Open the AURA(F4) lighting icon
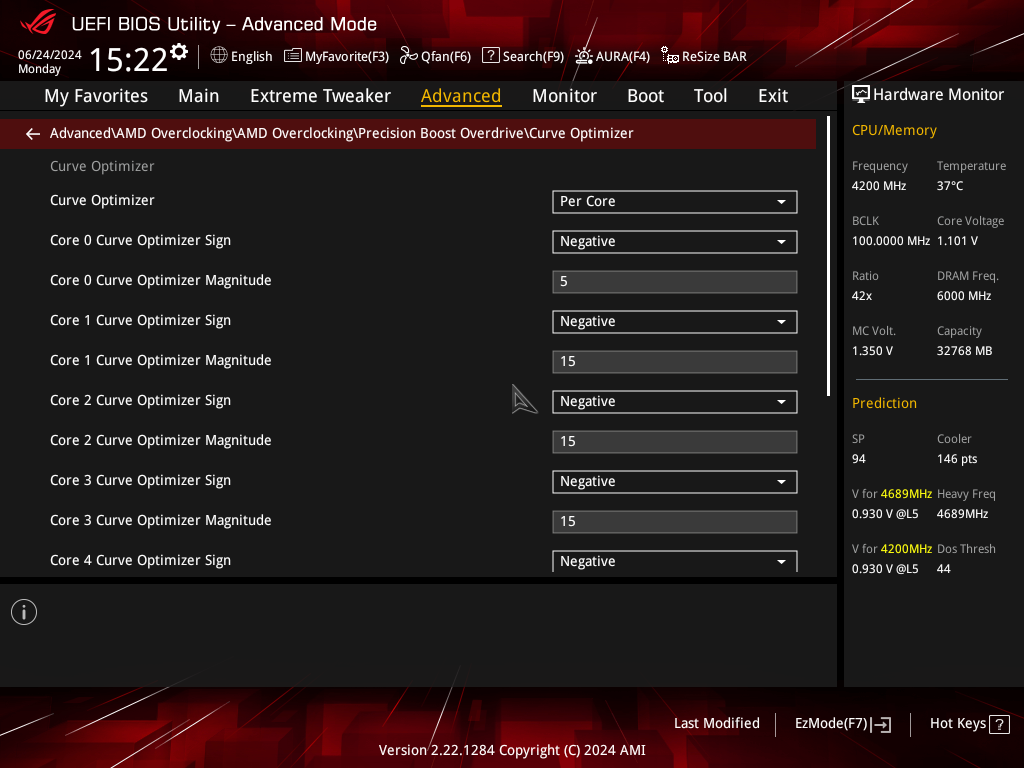Screen dimensions: 1024x768 click(x=583, y=56)
